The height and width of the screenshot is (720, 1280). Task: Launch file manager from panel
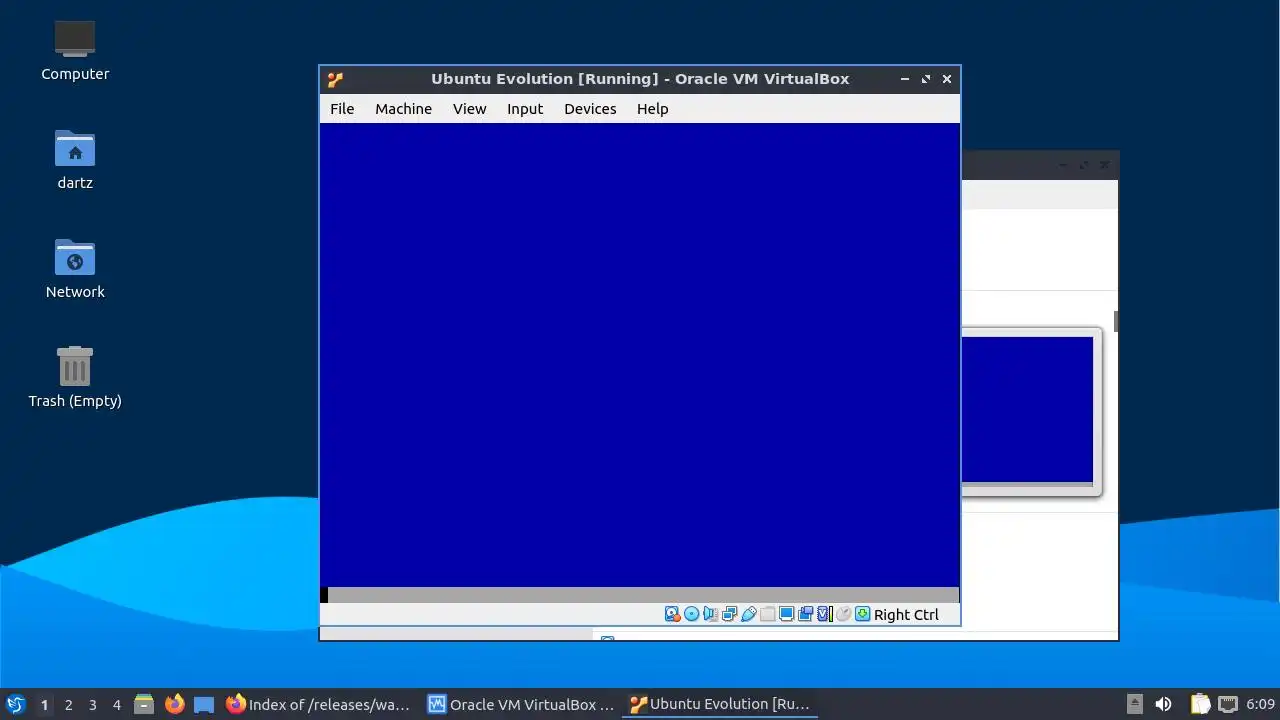tap(144, 704)
